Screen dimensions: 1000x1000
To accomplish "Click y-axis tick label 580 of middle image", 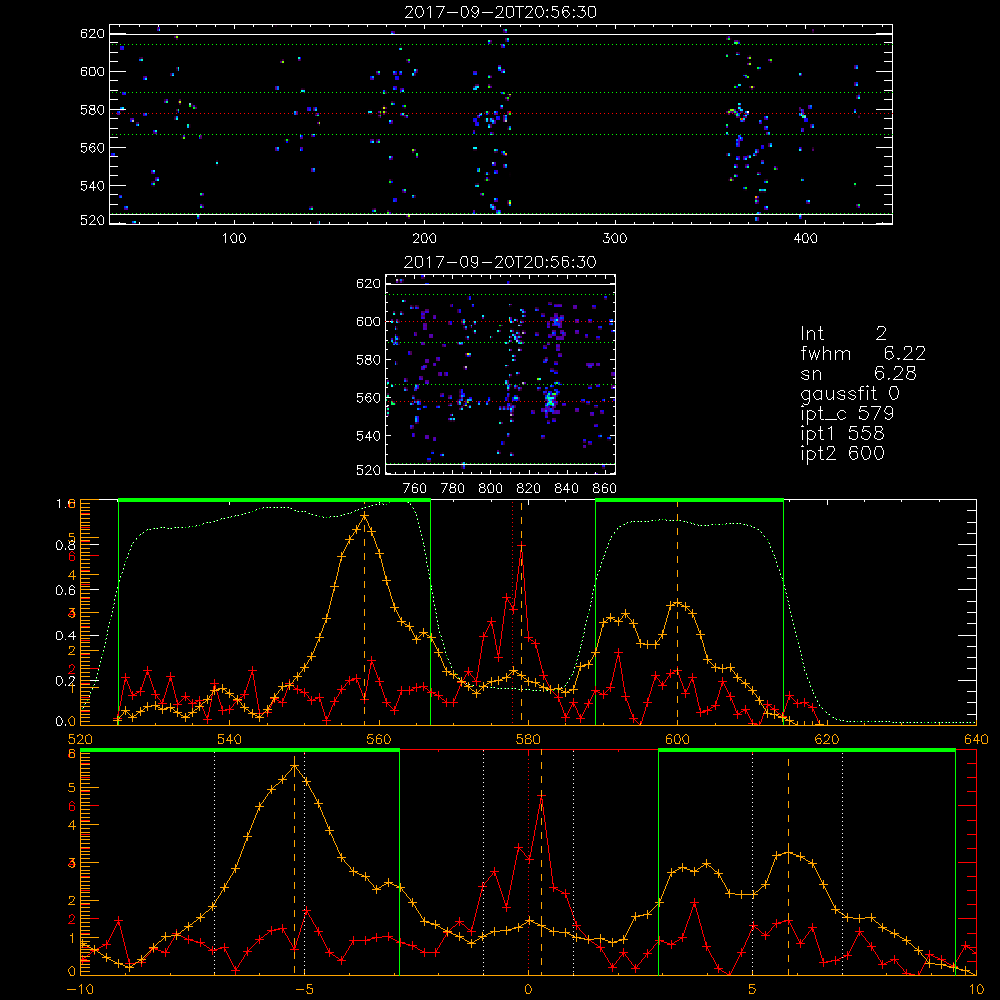I will 369,360.
